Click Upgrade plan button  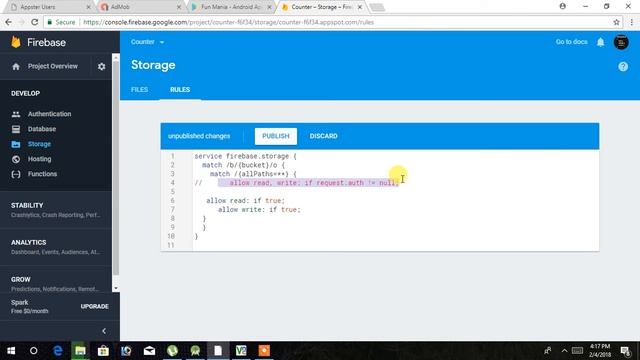[x=95, y=307]
